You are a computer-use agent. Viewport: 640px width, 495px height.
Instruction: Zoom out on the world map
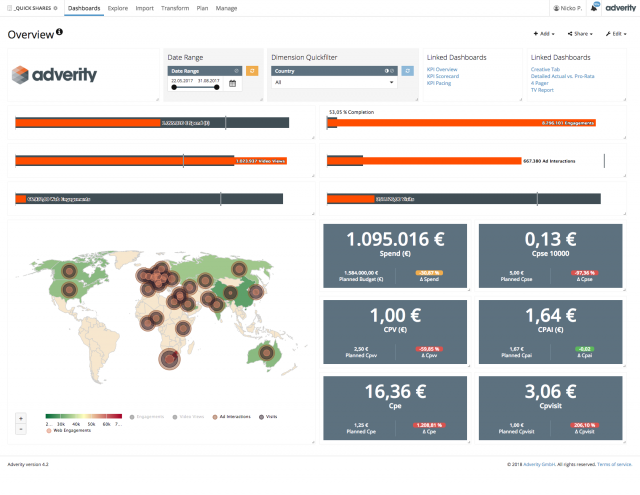[21, 429]
